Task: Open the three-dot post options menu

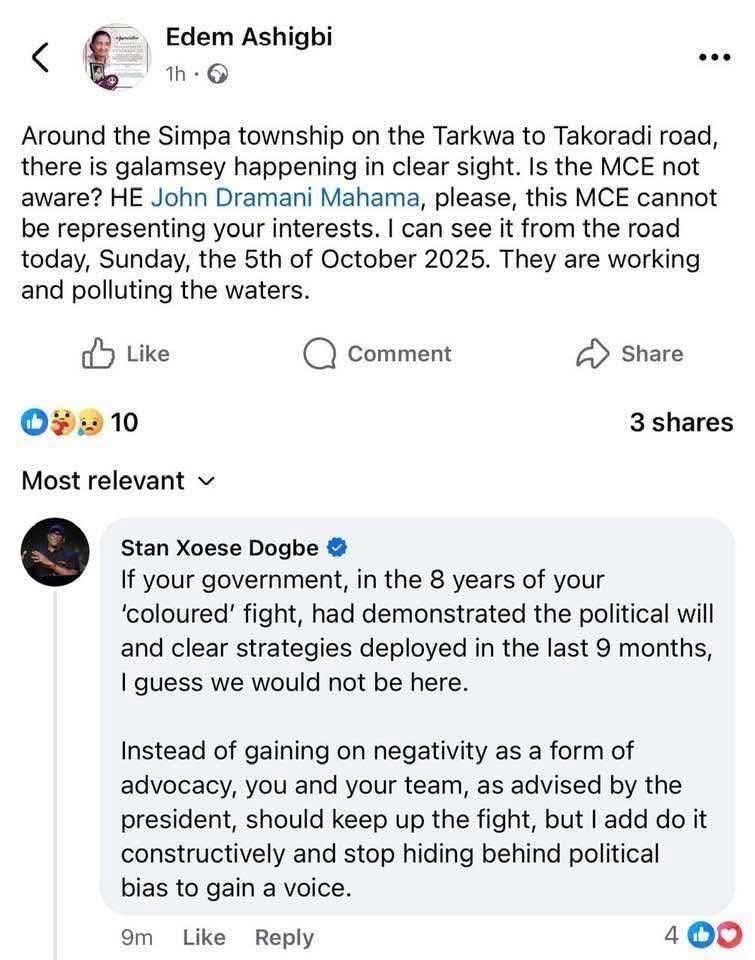Action: pyautogui.click(x=714, y=57)
